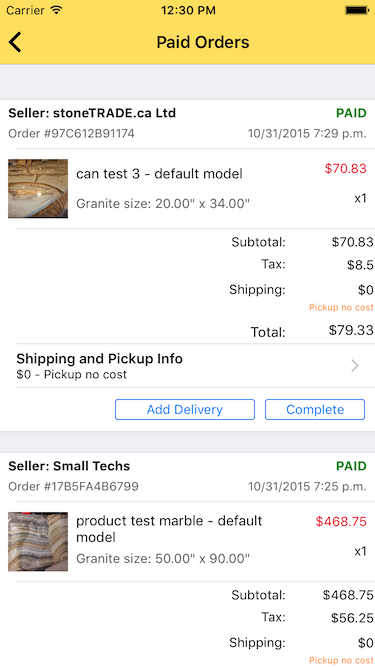The width and height of the screenshot is (375, 667).
Task: Select product test marble - default model
Action: click(169, 529)
